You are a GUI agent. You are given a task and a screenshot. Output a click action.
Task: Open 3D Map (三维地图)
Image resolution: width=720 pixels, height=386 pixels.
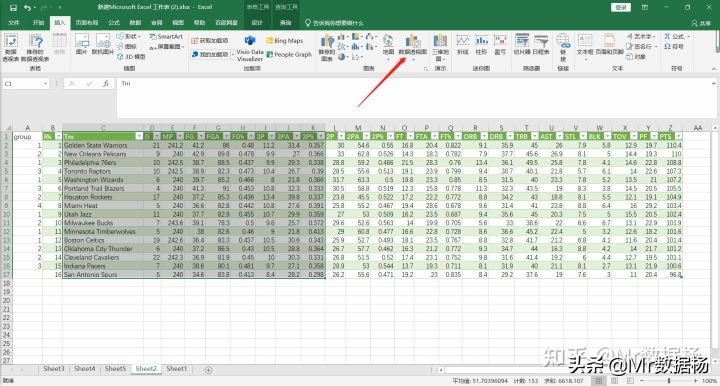[x=440, y=48]
